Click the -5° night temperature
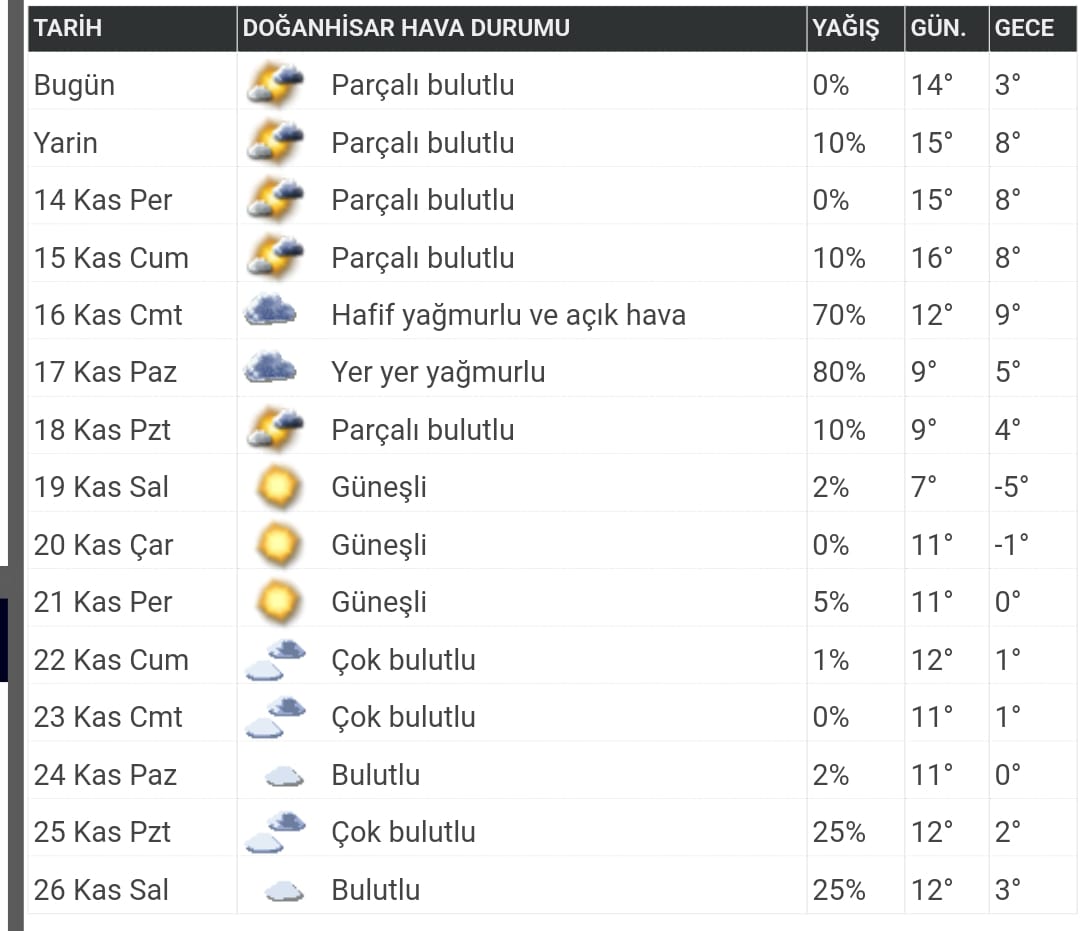Screen dimensions: 1080x931 click(x=1011, y=487)
